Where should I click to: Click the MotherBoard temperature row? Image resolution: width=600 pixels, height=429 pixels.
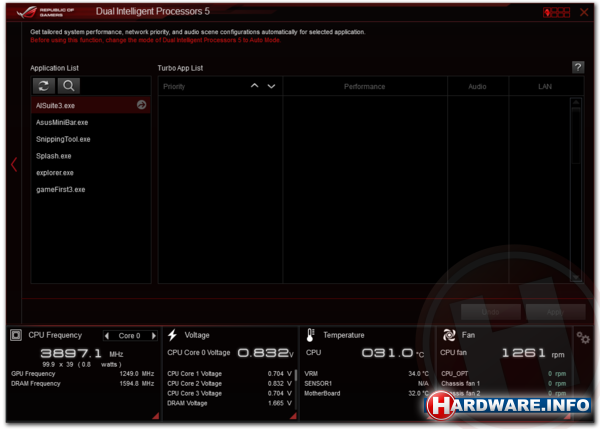tap(367, 393)
